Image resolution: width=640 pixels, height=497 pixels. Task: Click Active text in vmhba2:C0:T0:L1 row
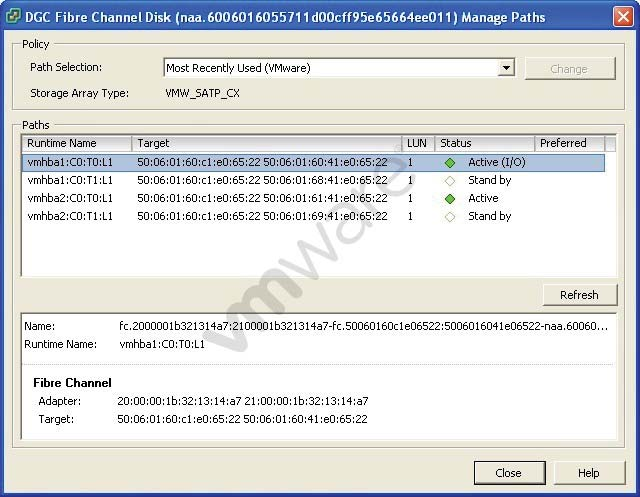click(x=483, y=198)
